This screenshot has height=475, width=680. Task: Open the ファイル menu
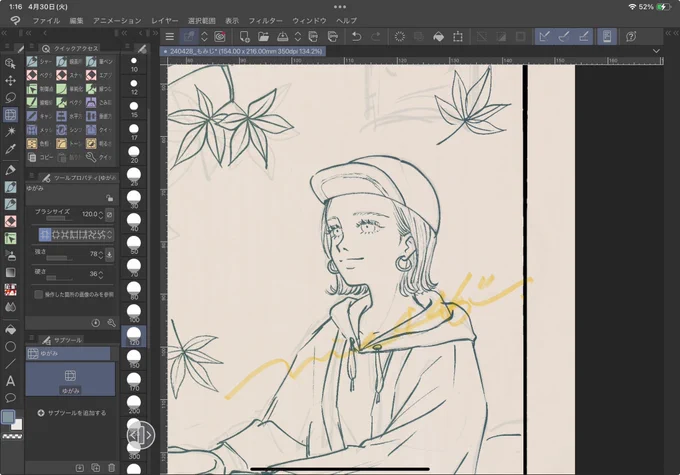click(x=46, y=20)
